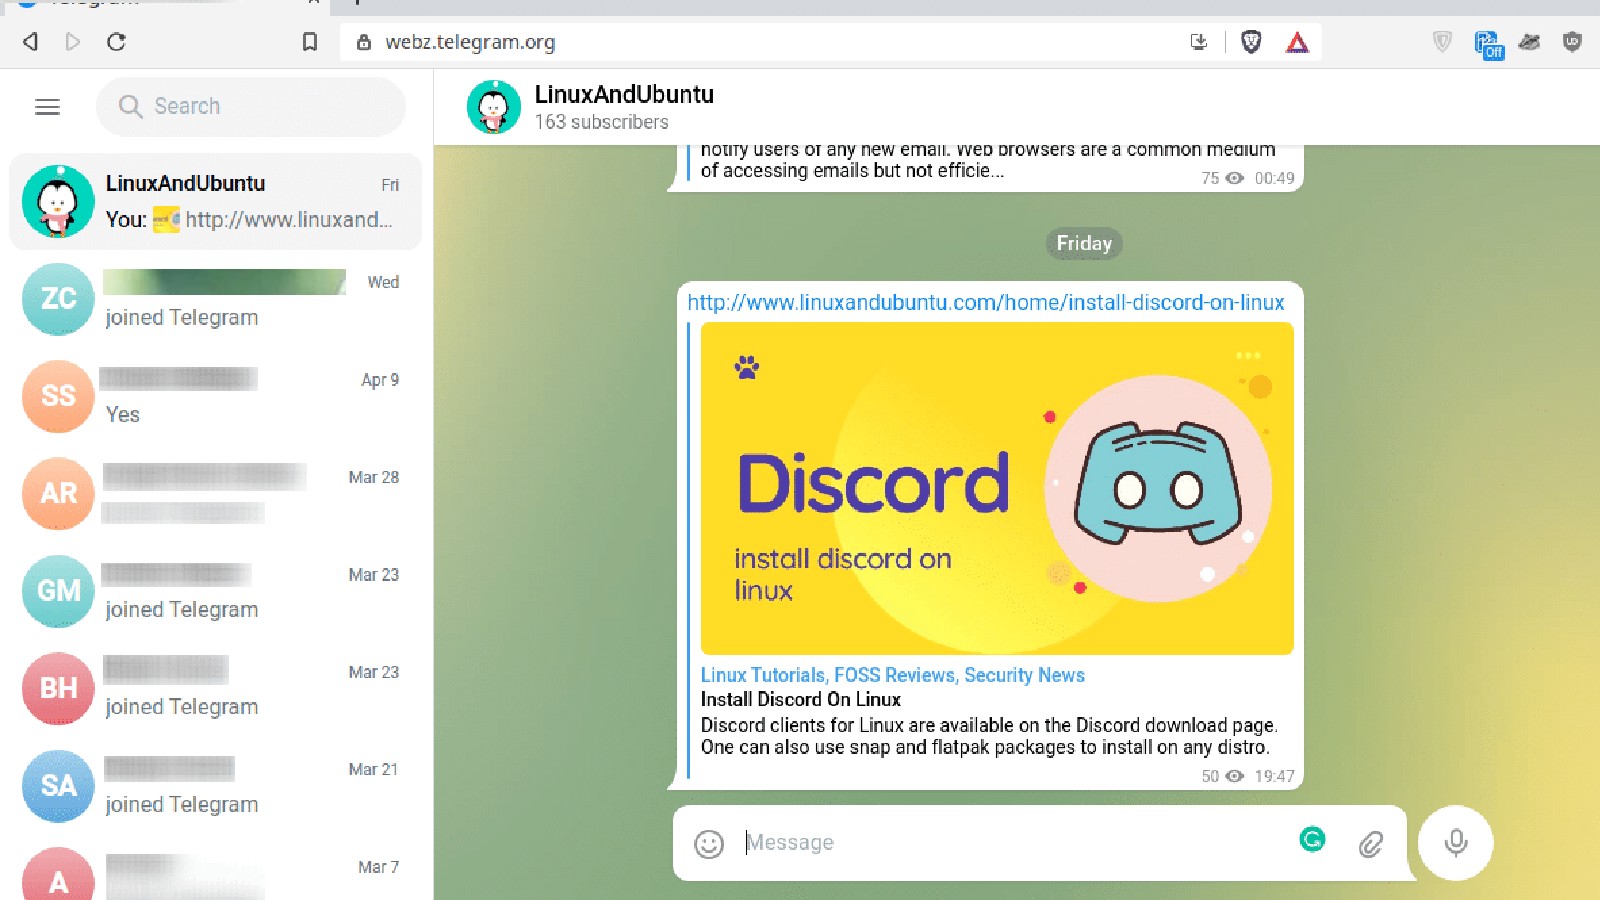Click the emoji smiley icon
The width and height of the screenshot is (1600, 900).
point(709,844)
